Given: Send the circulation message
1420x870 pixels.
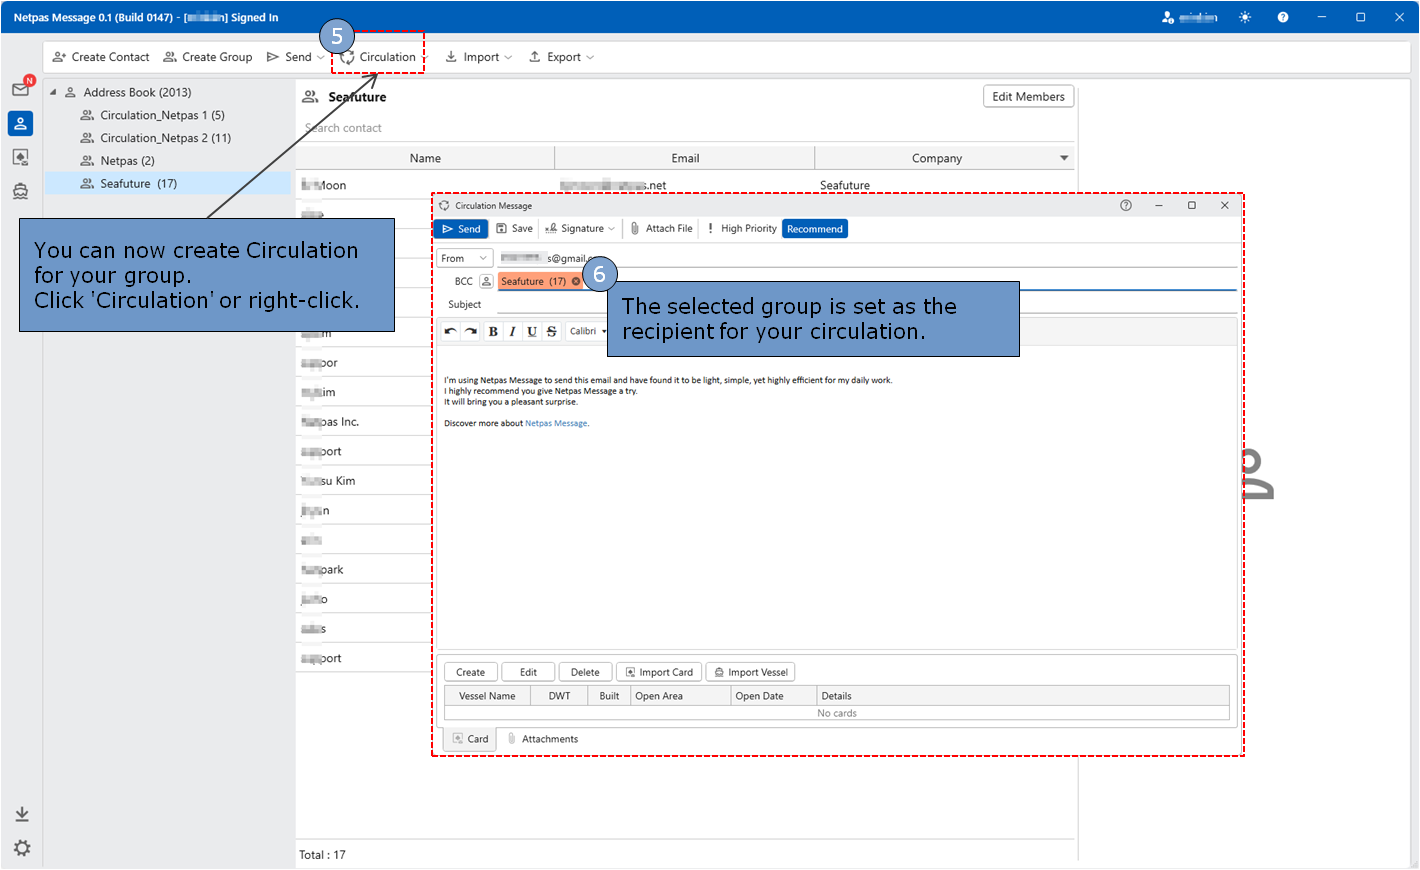Looking at the screenshot, I should tap(461, 229).
